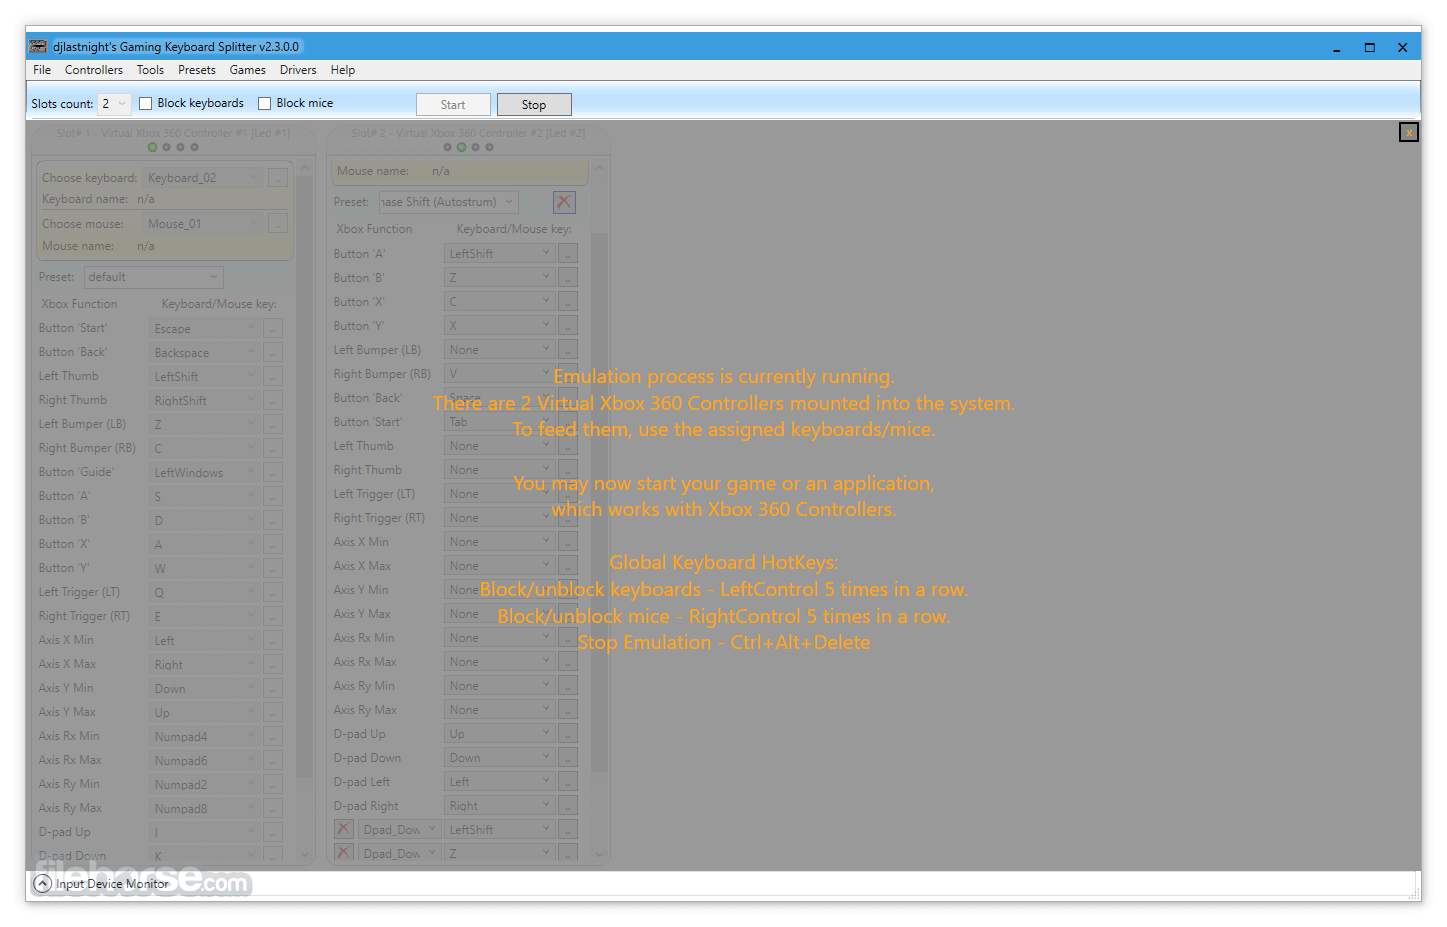Remove the Dpad_Dow row mapped to LeftShift

pyautogui.click(x=343, y=829)
